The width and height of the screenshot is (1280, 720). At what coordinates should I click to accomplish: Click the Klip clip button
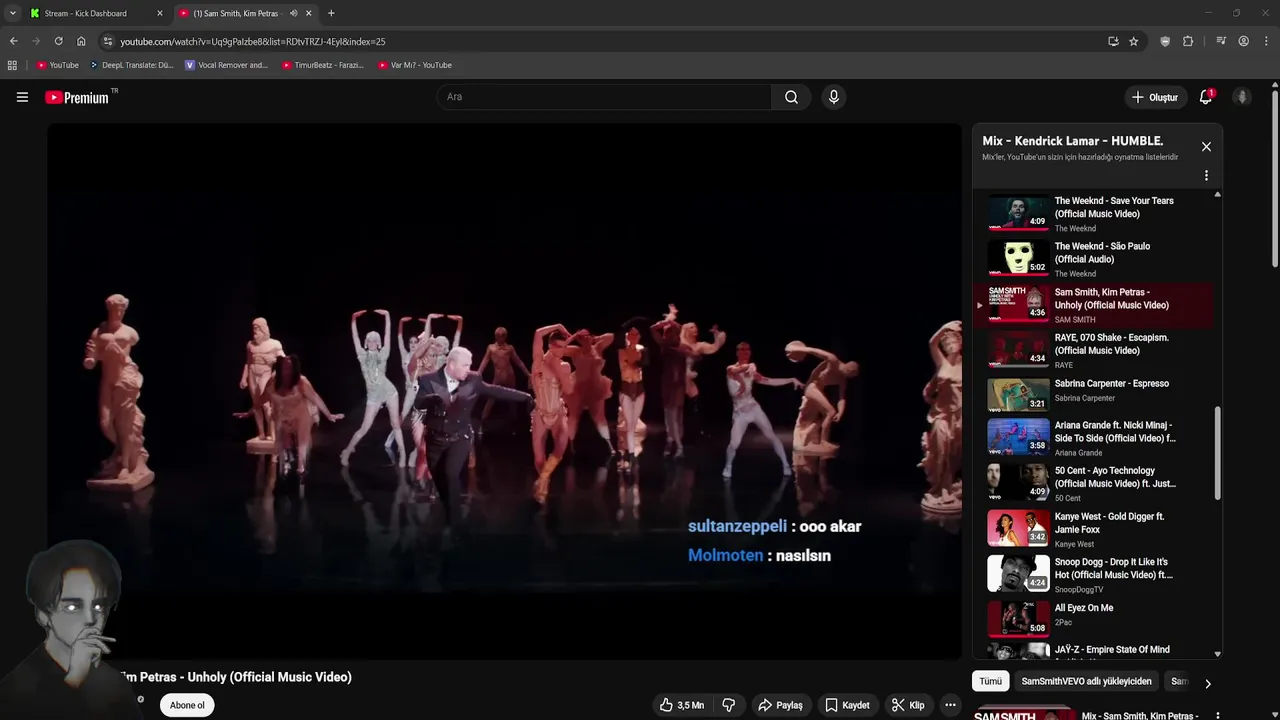(x=908, y=705)
